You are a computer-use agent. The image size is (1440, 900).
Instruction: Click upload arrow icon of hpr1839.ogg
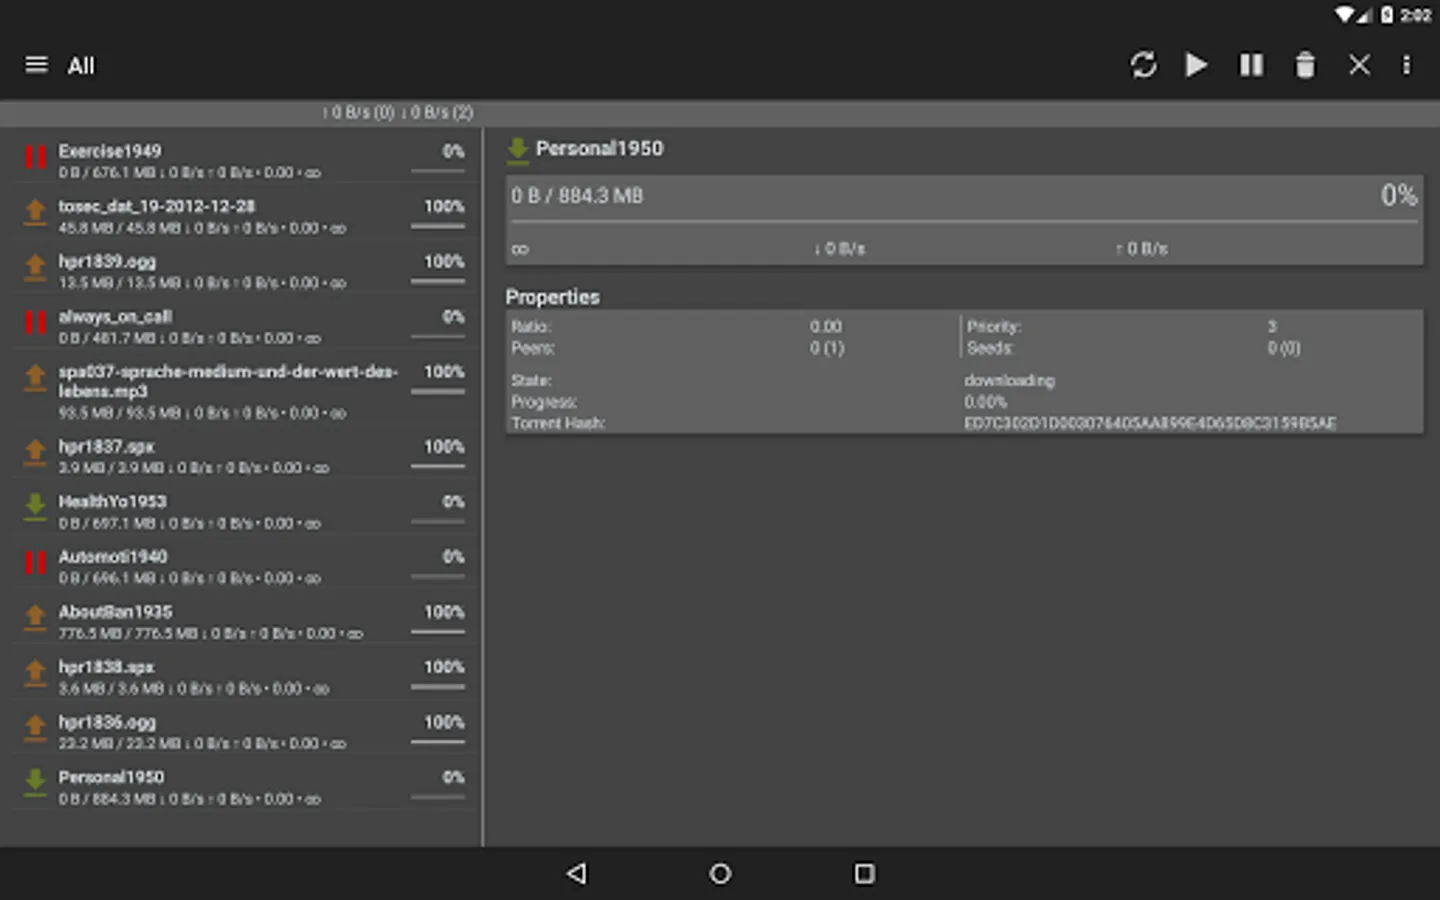[x=35, y=267]
